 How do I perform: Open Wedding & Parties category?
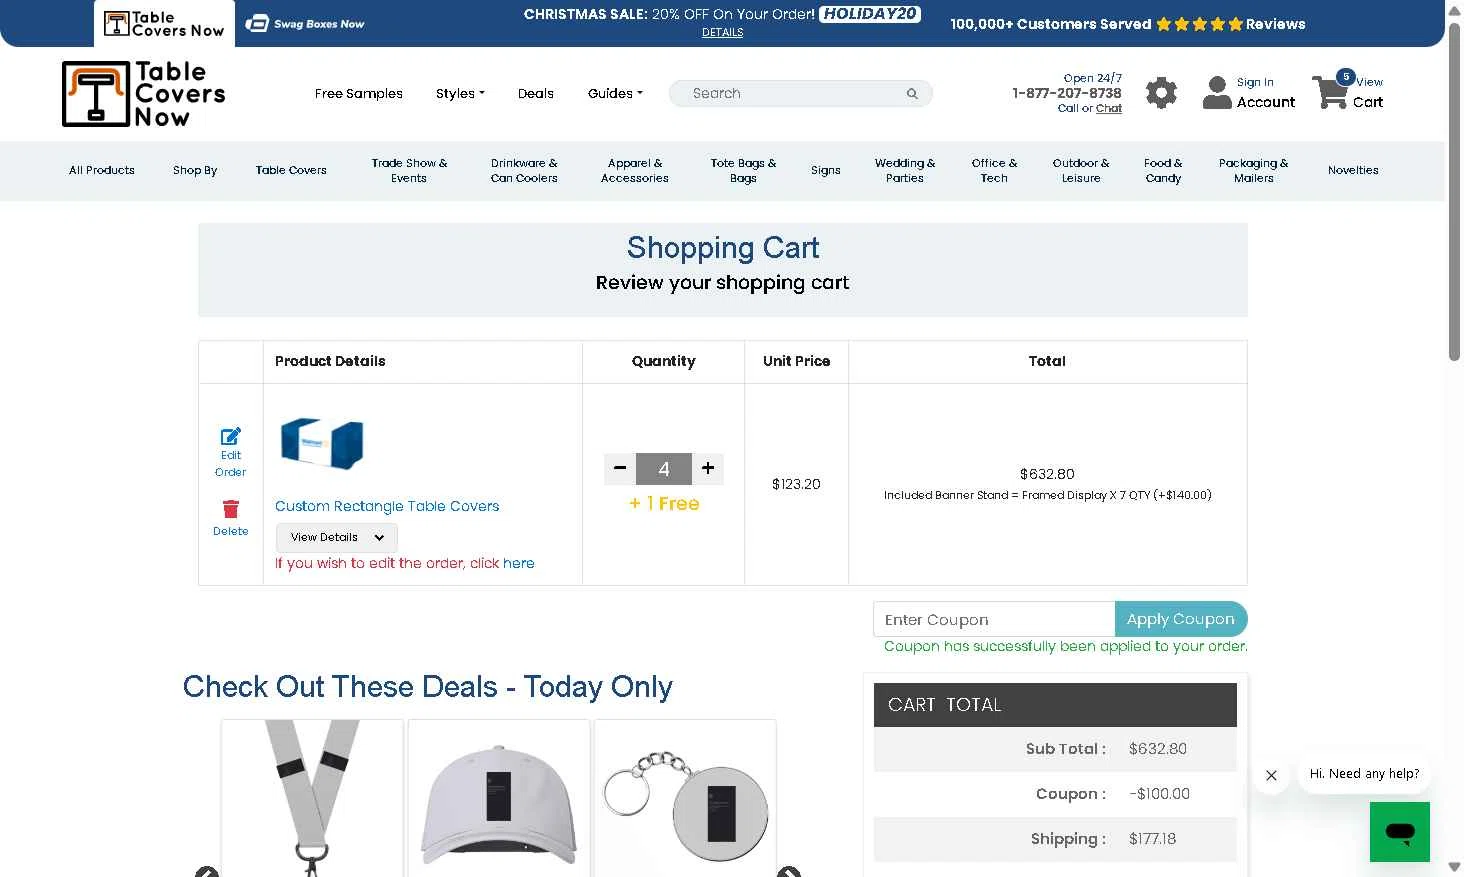[x=905, y=170]
